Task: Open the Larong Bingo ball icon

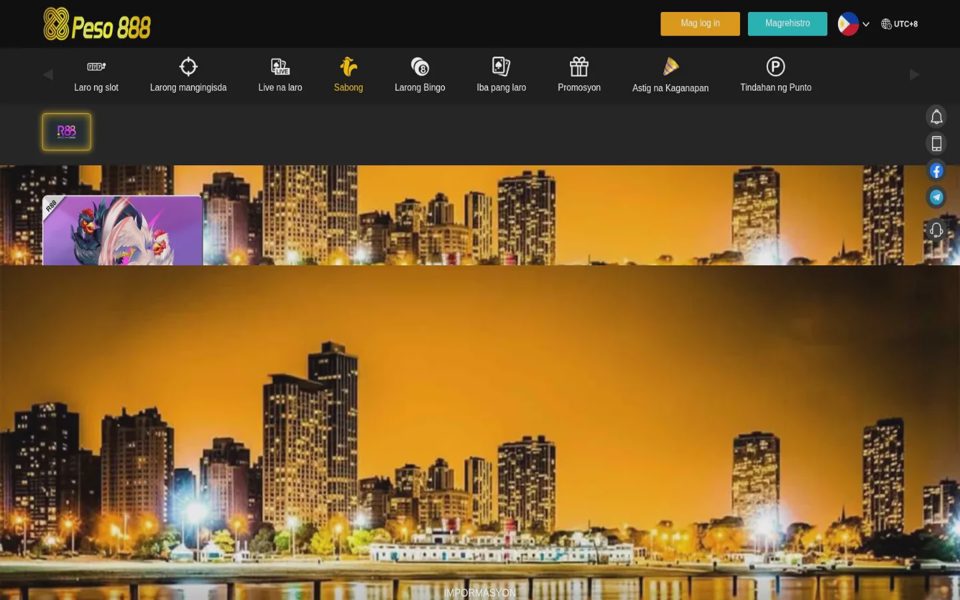Action: tap(420, 66)
